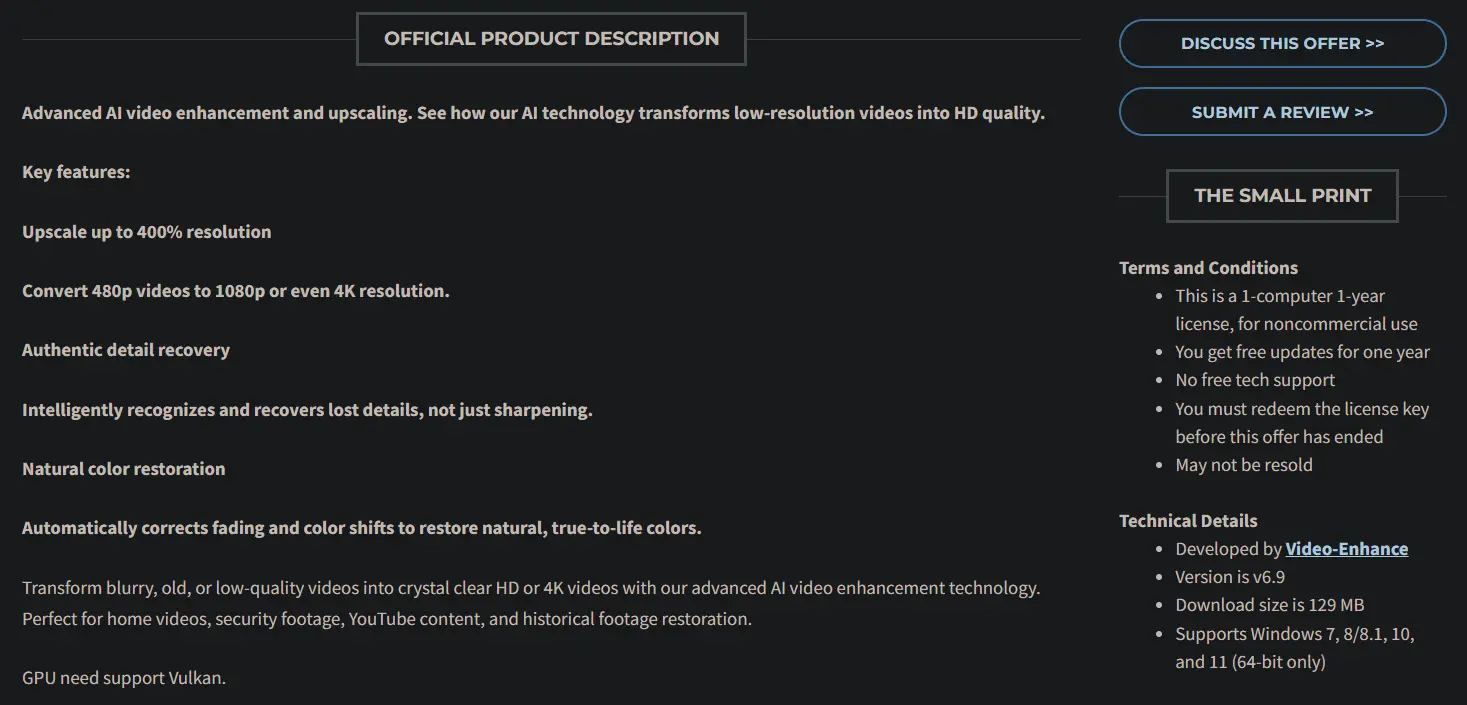The height and width of the screenshot is (705, 1467).
Task: Click the 'Authentic detail recovery' feature text
Action: click(x=126, y=350)
